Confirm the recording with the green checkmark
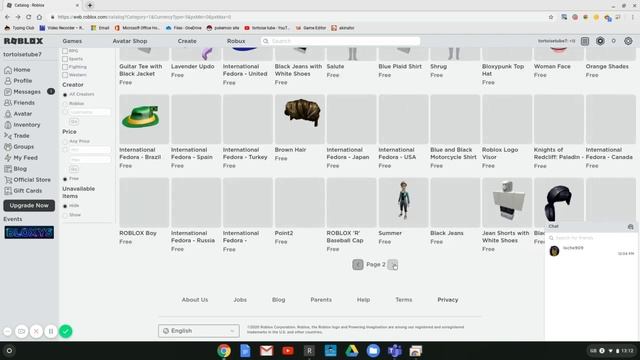 (x=66, y=331)
